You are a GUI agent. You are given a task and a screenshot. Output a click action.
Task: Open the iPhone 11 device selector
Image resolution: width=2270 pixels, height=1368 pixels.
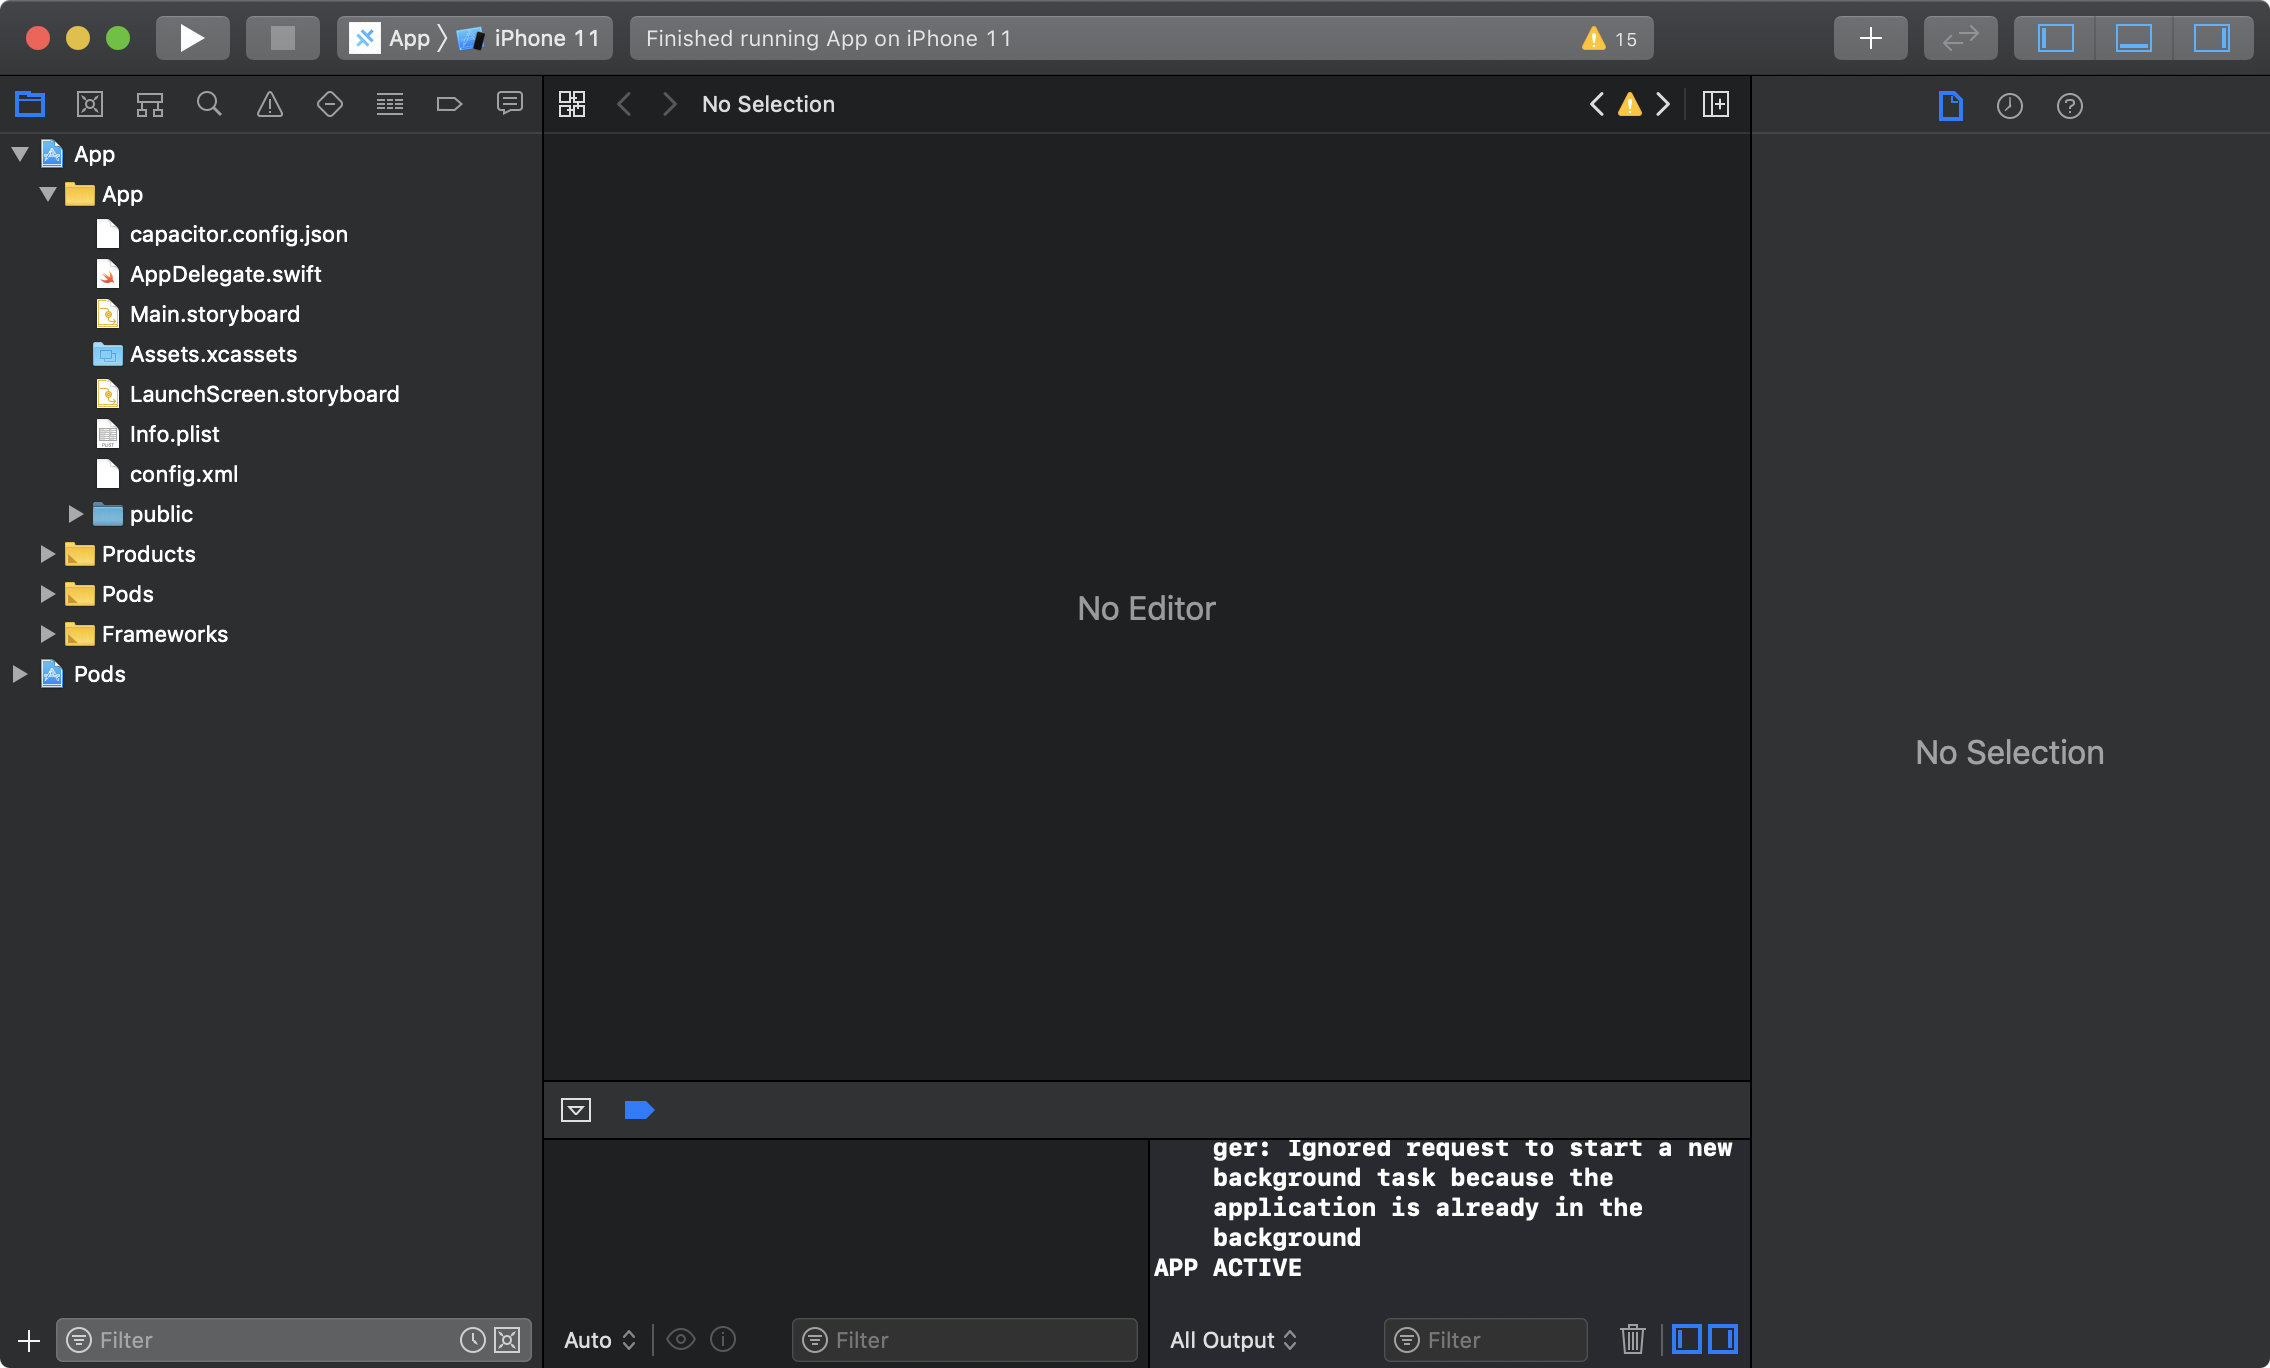[530, 38]
